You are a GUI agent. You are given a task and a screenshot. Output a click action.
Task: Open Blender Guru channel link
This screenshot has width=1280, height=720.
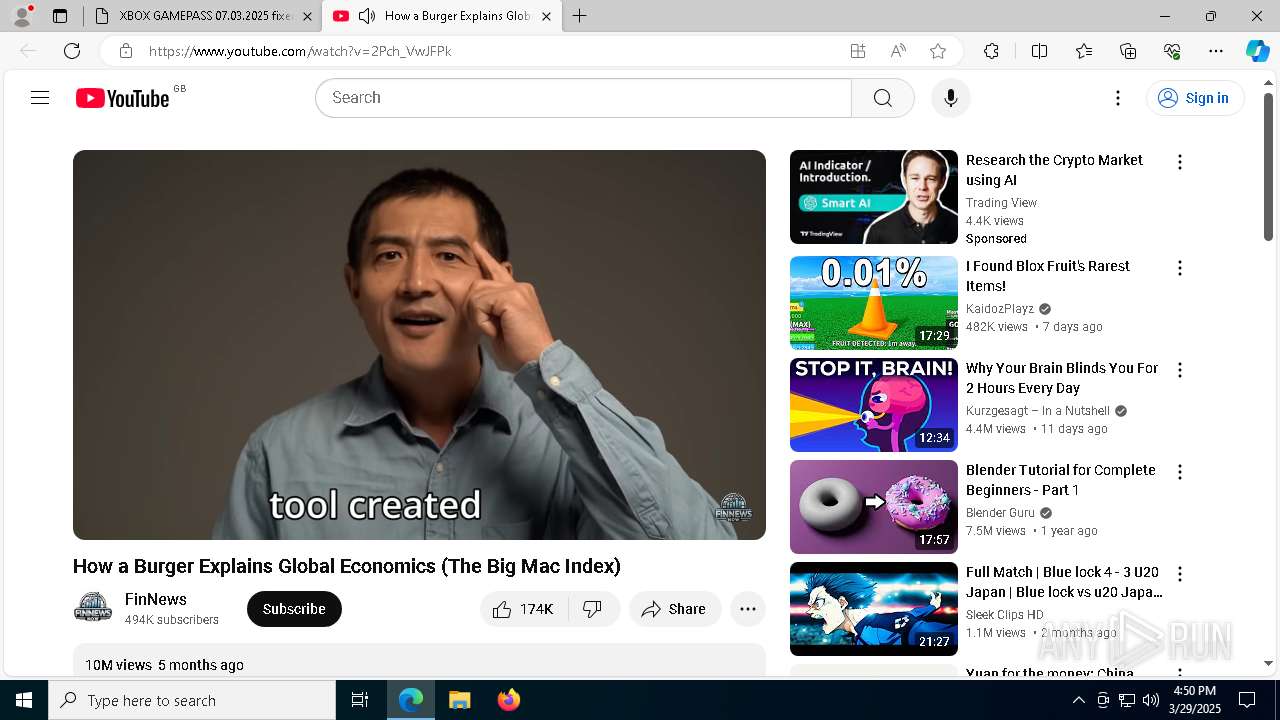tap(1000, 513)
